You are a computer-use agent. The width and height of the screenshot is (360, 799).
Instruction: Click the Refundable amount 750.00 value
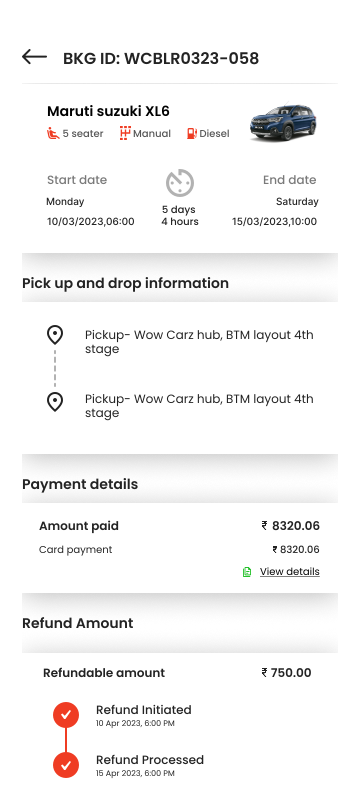coord(286,673)
